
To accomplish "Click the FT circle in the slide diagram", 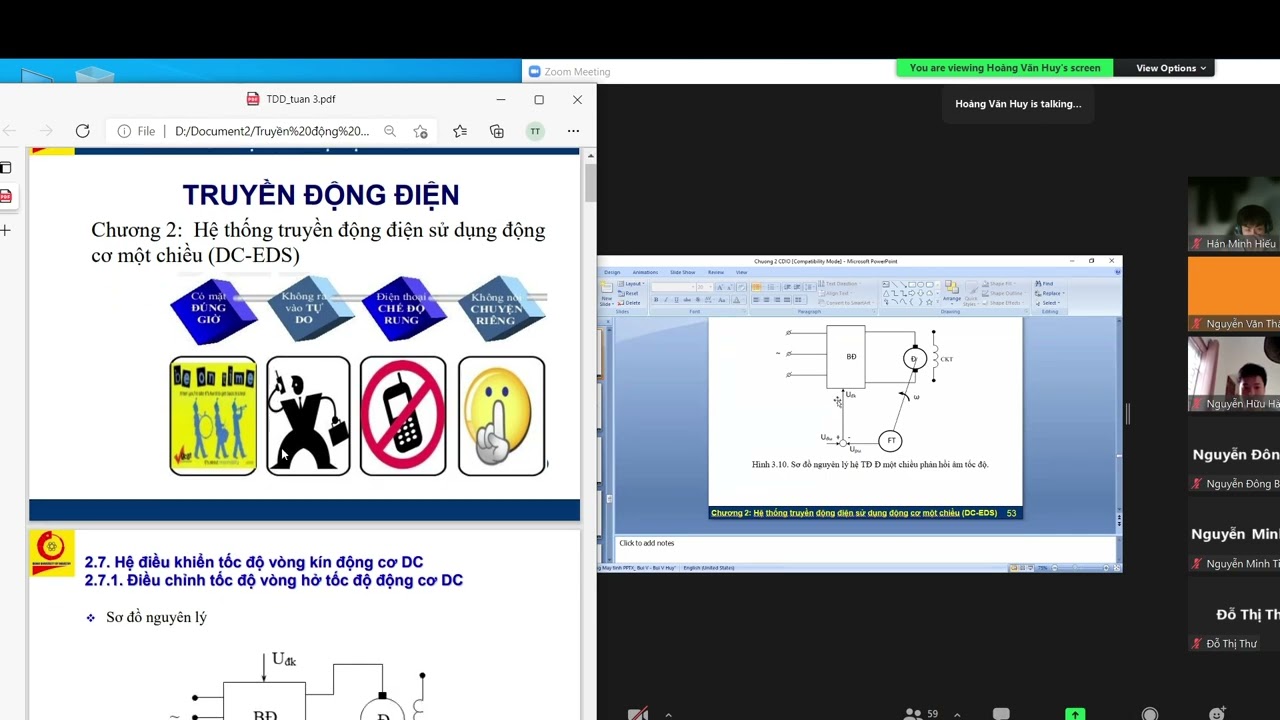I will [891, 441].
